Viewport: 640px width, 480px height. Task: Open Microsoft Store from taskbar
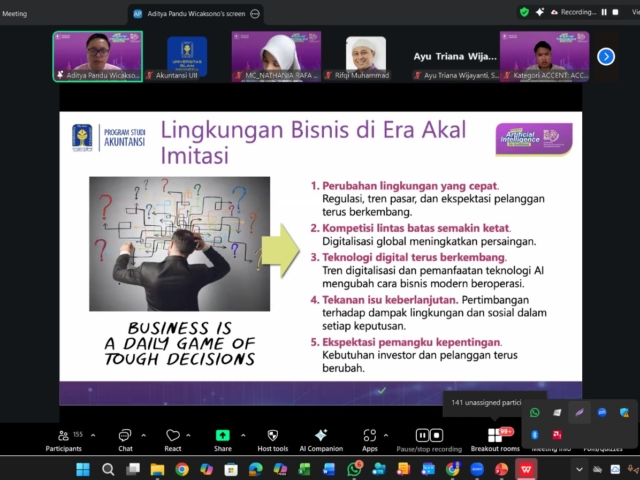coord(231,469)
